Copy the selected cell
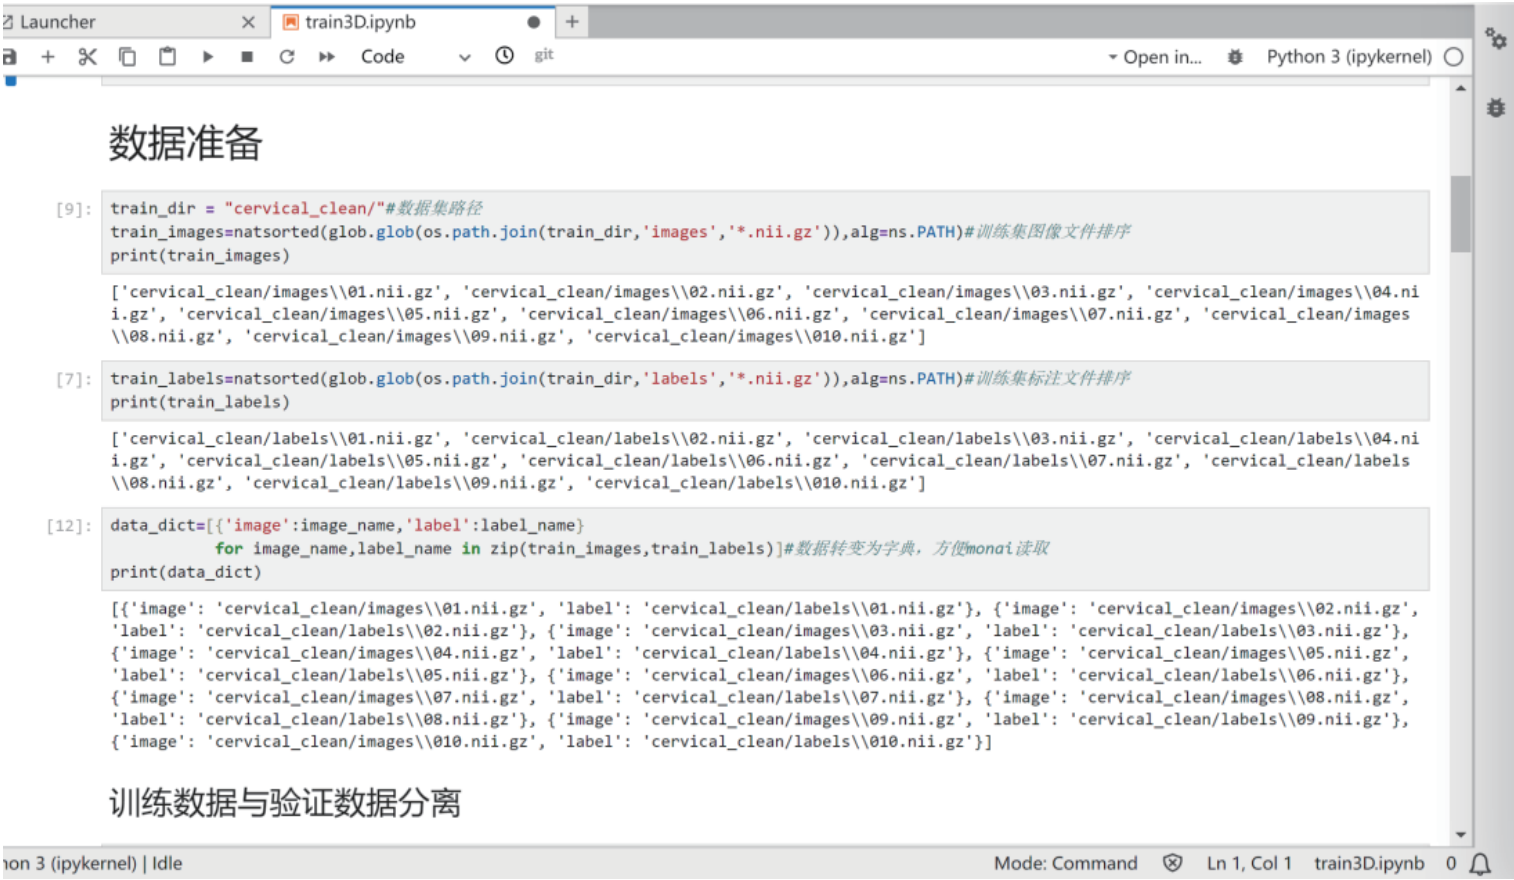Image resolution: width=1514 pixels, height=880 pixels. [x=127, y=57]
